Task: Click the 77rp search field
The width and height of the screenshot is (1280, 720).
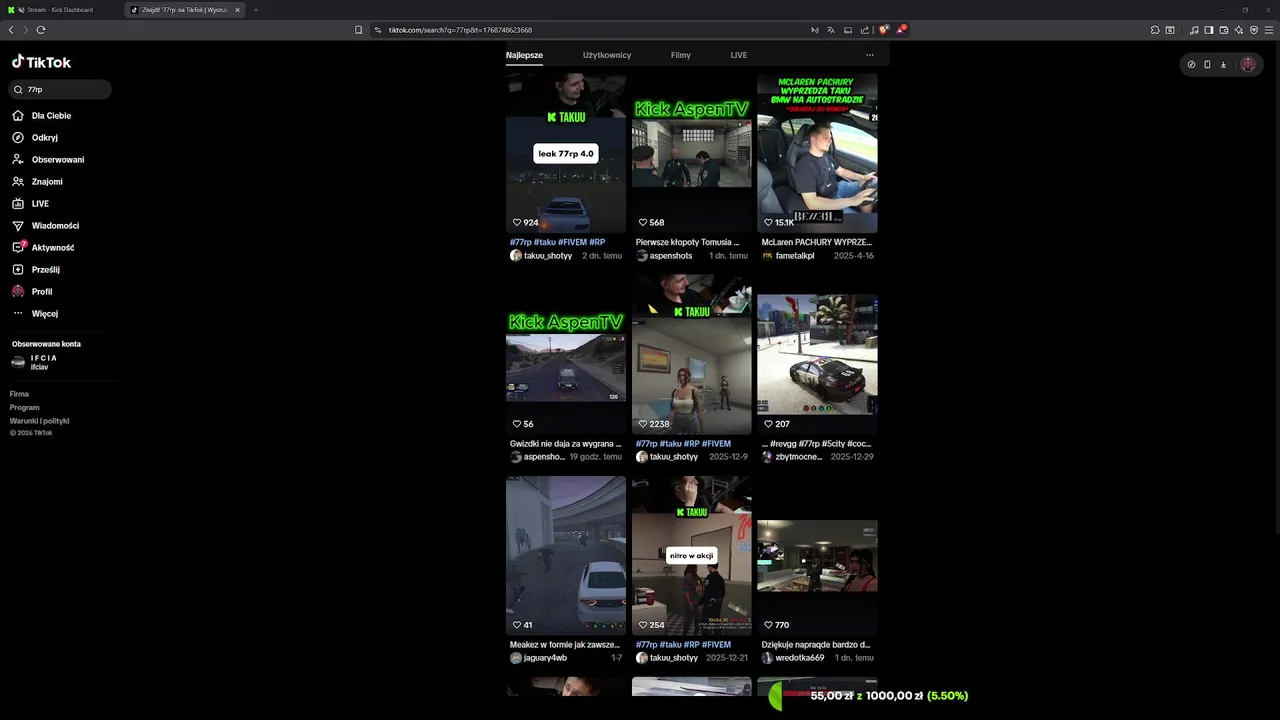Action: [60, 90]
